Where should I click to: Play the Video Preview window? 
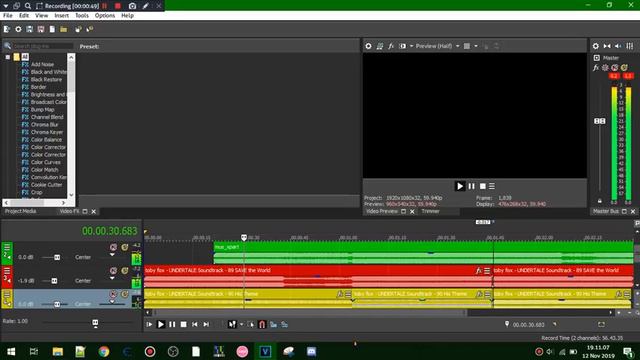(460, 186)
